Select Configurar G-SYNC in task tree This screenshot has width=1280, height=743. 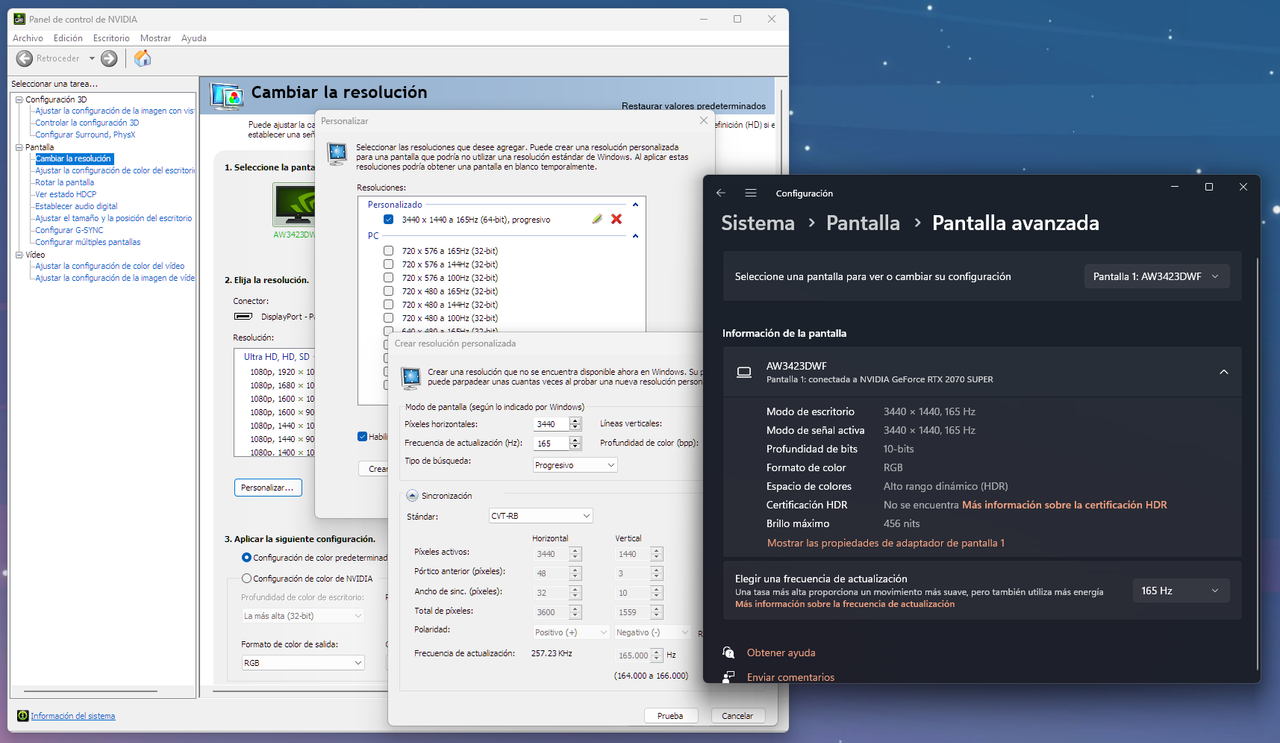point(69,230)
